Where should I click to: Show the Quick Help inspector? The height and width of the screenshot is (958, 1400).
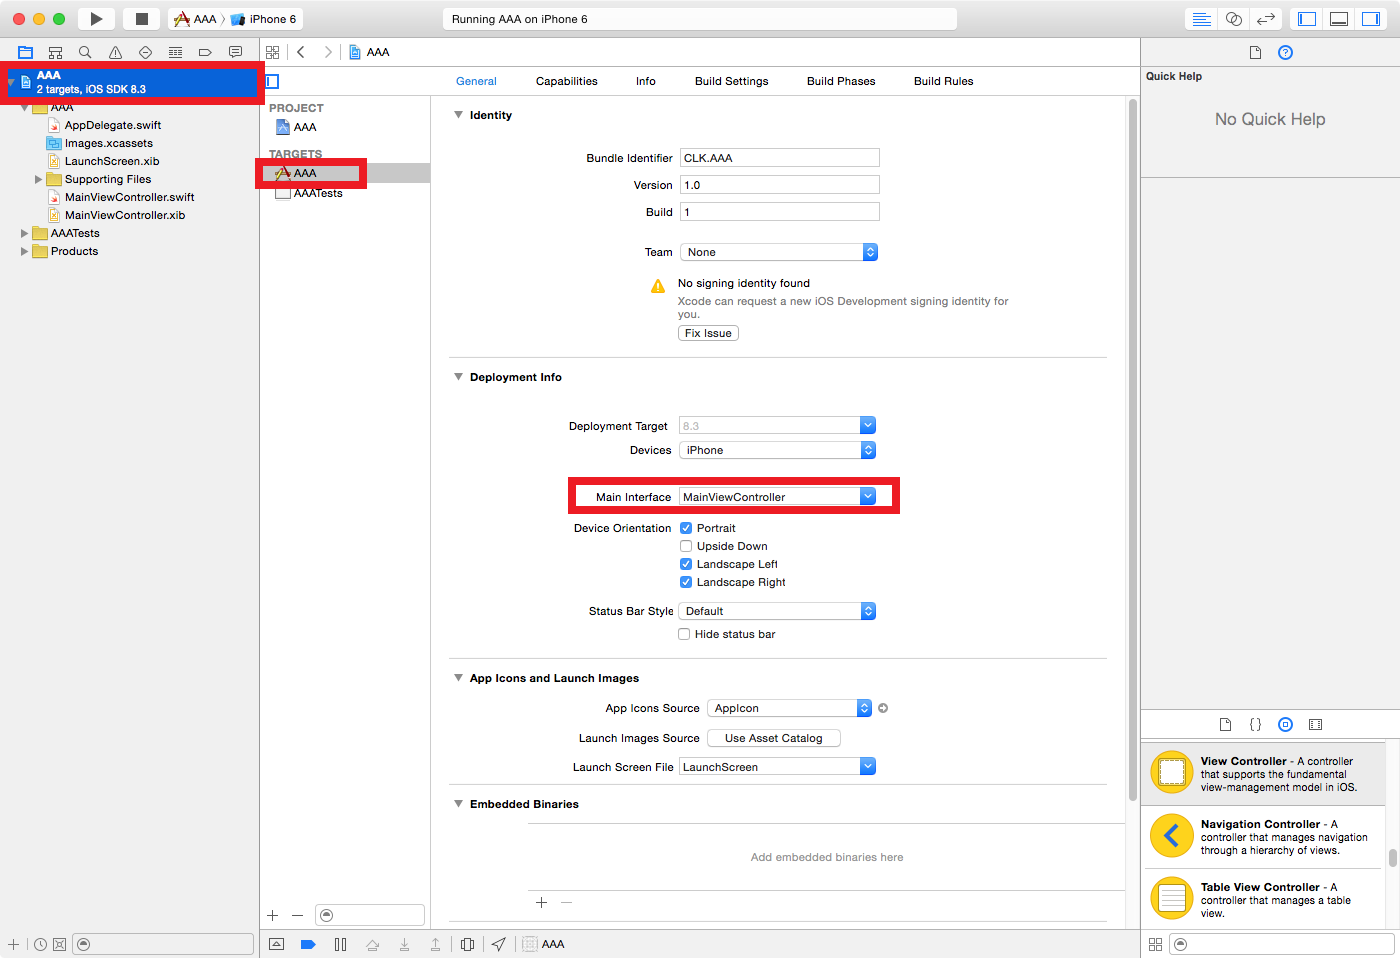(x=1286, y=52)
